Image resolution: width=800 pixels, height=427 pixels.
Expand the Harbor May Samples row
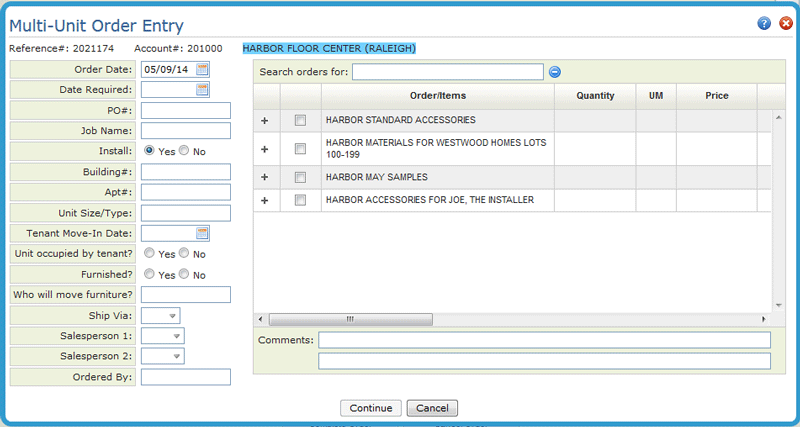pos(265,177)
